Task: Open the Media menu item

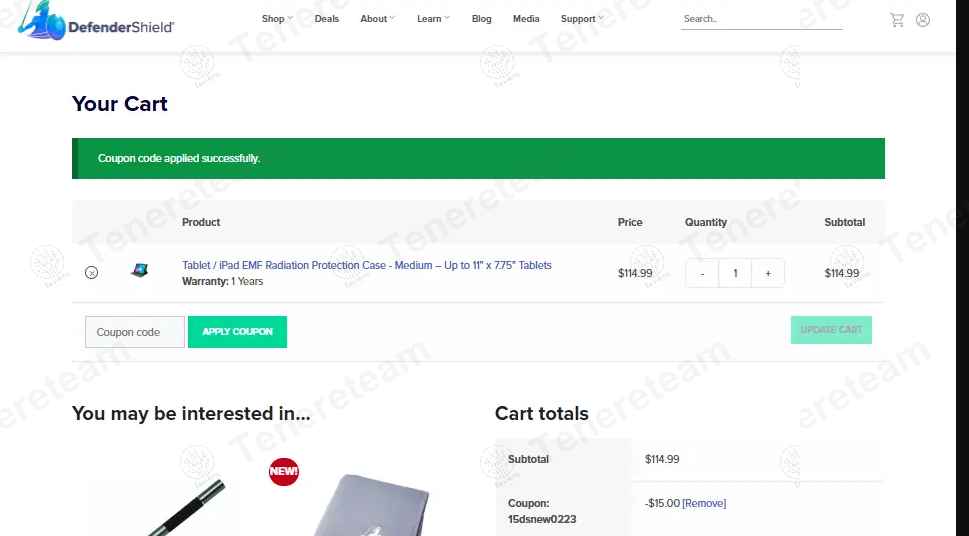Action: pos(526,19)
